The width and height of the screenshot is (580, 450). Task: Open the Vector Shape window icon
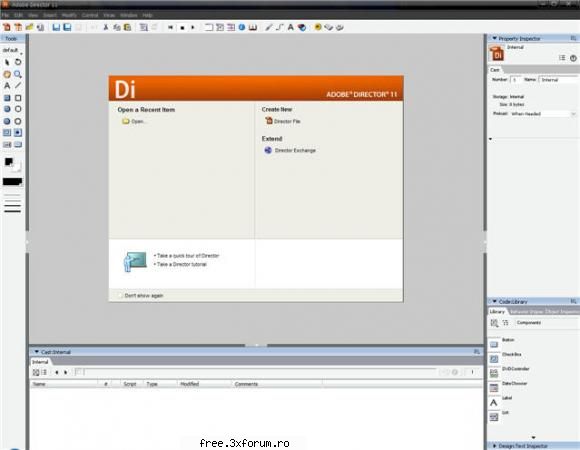click(x=280, y=27)
